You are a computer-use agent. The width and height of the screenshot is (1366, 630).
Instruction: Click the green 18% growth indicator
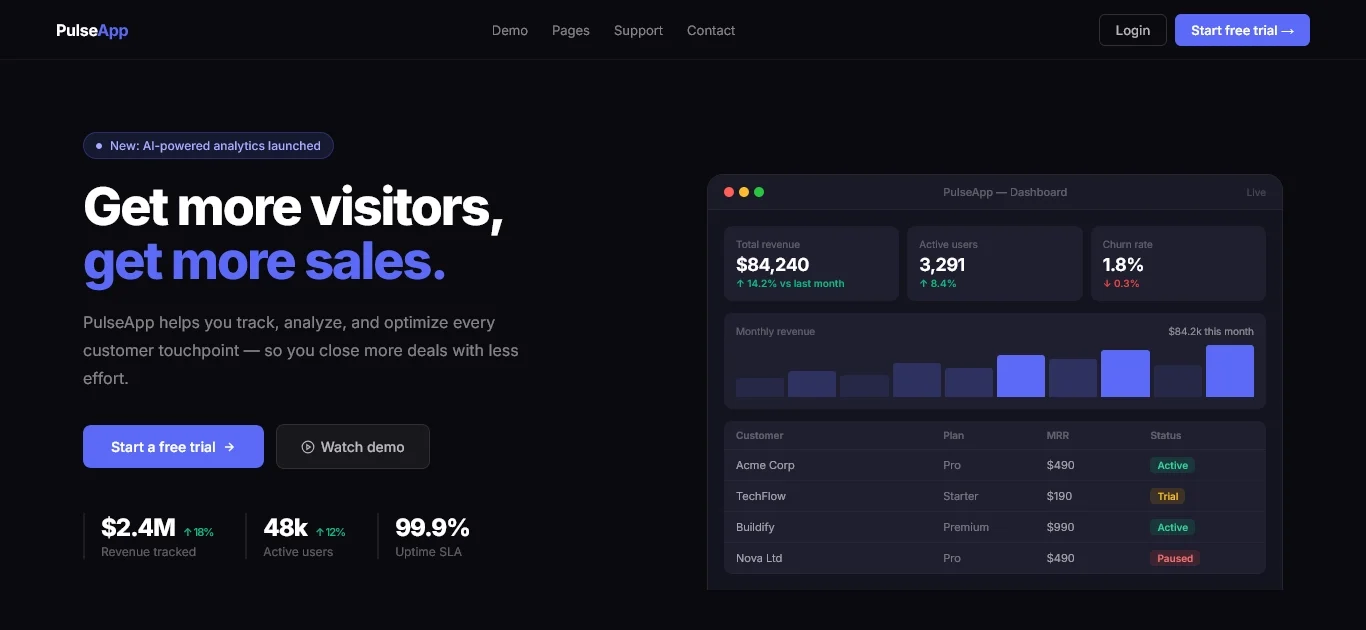[x=198, y=532]
